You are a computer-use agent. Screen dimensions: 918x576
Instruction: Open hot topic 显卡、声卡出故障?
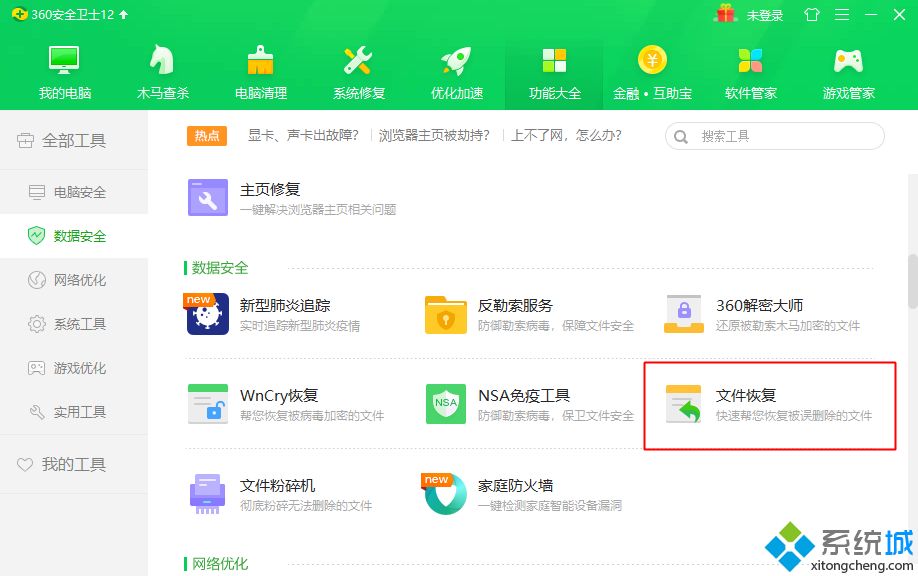303,136
